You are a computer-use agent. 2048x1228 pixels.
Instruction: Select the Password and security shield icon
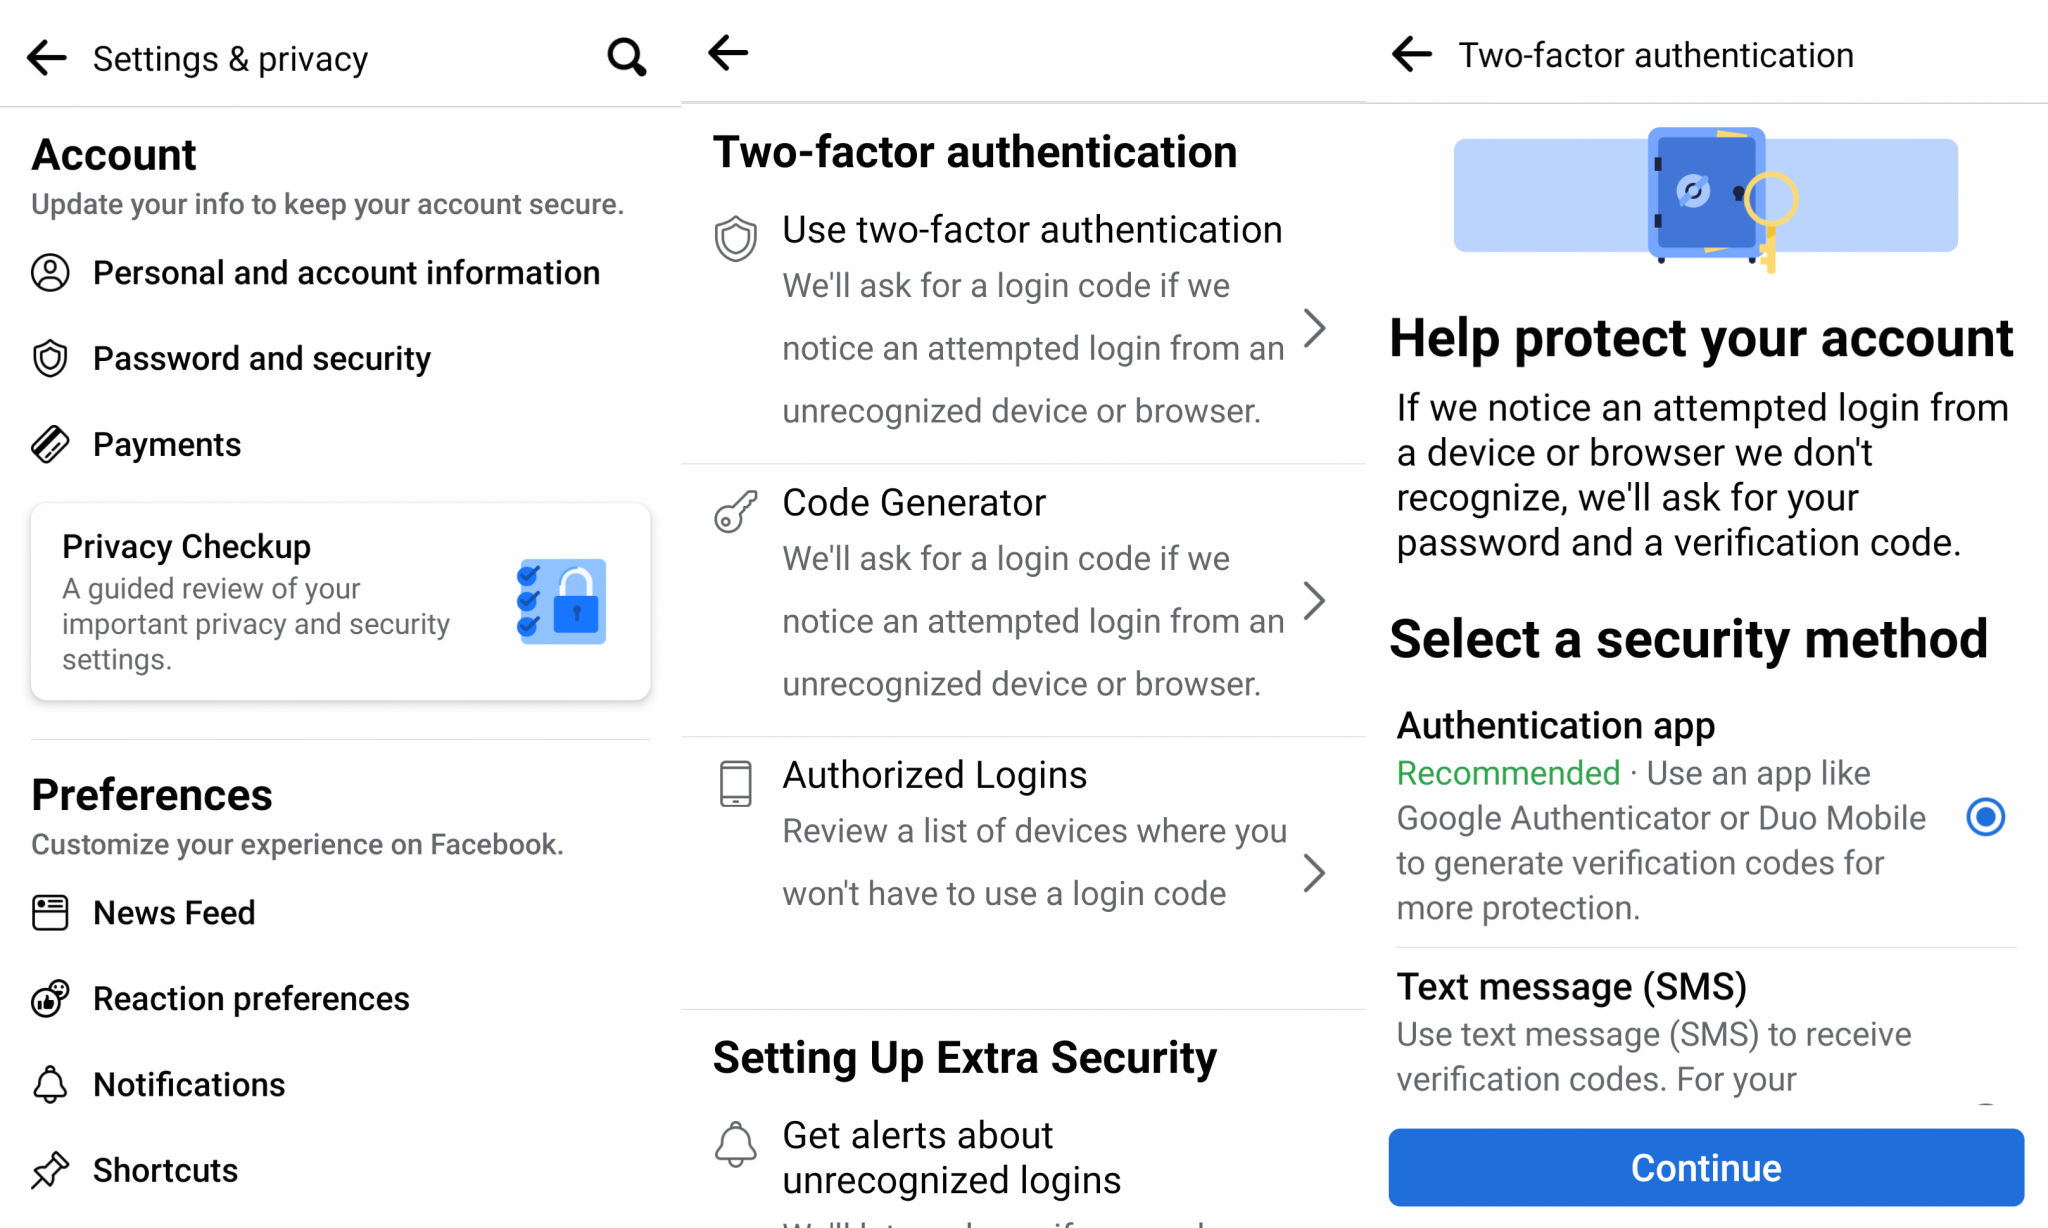51,357
